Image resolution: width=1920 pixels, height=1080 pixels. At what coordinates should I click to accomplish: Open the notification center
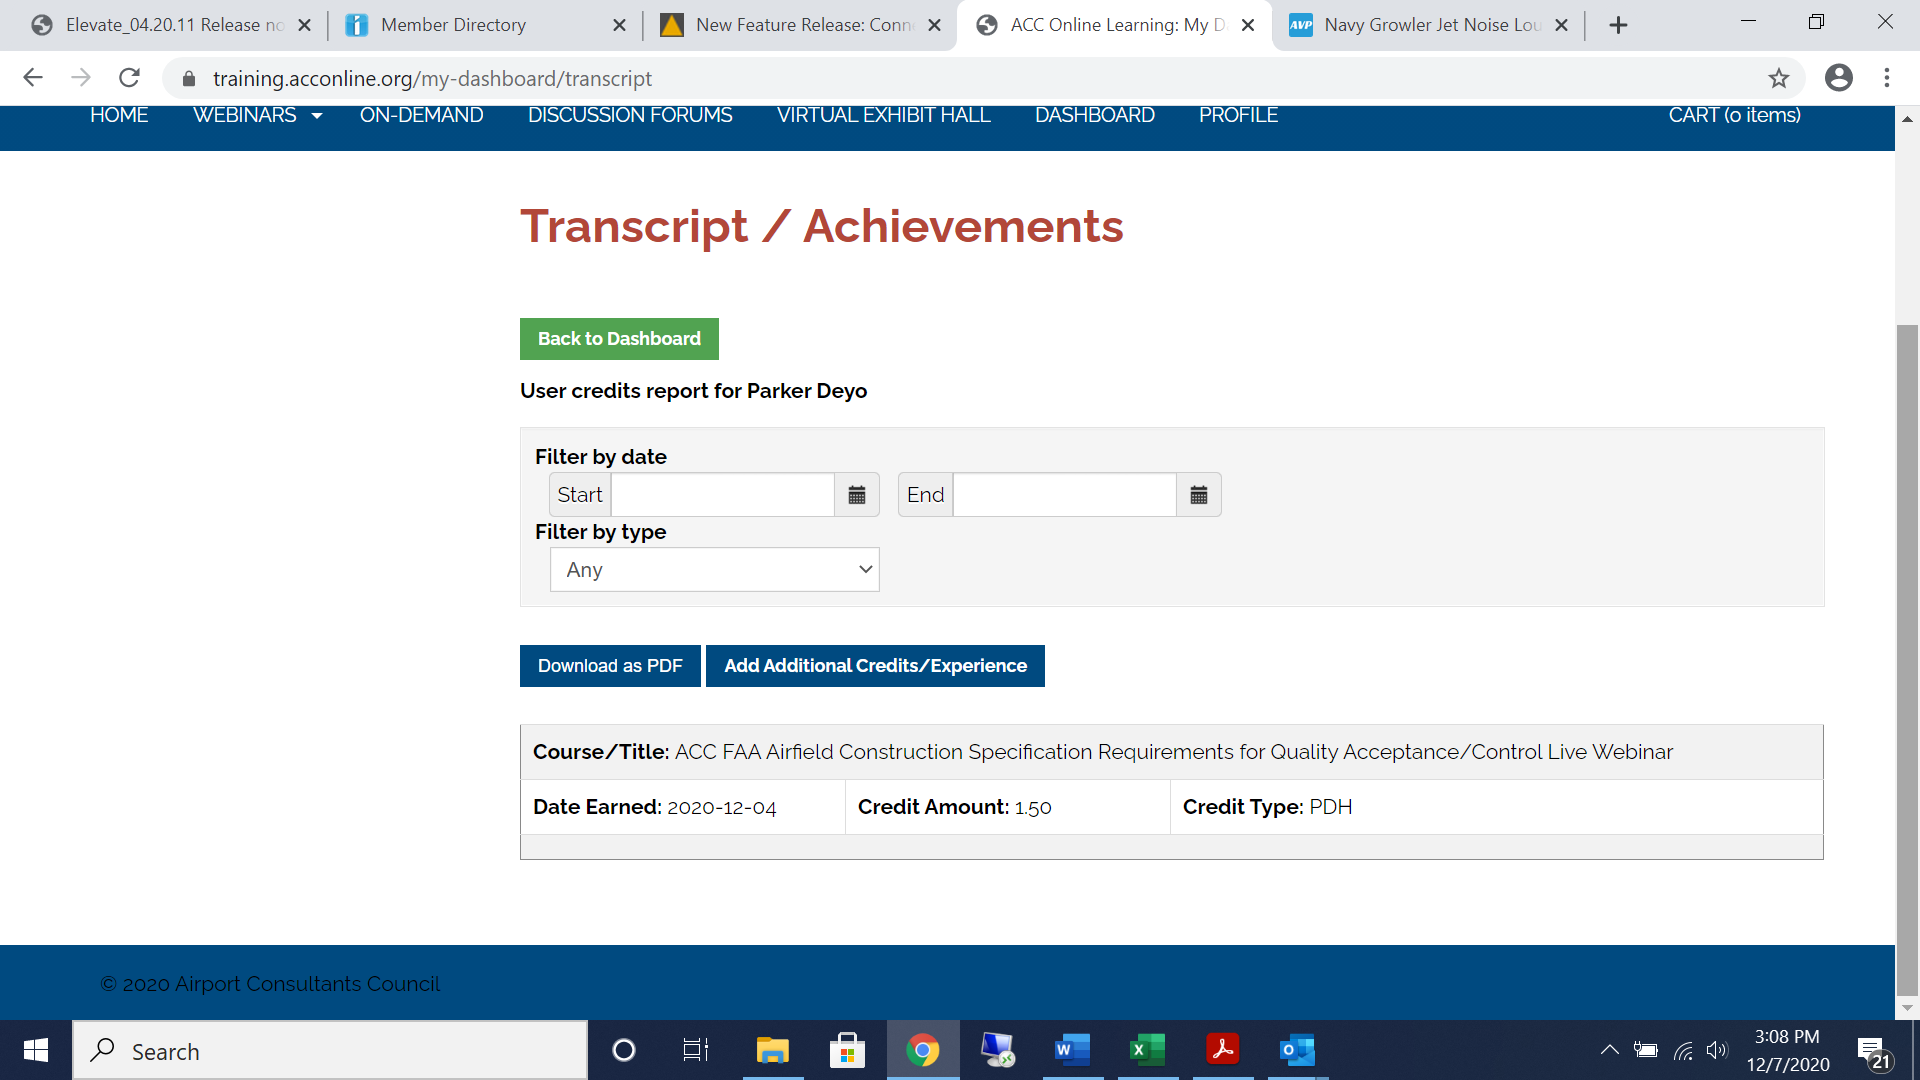coord(1873,1052)
